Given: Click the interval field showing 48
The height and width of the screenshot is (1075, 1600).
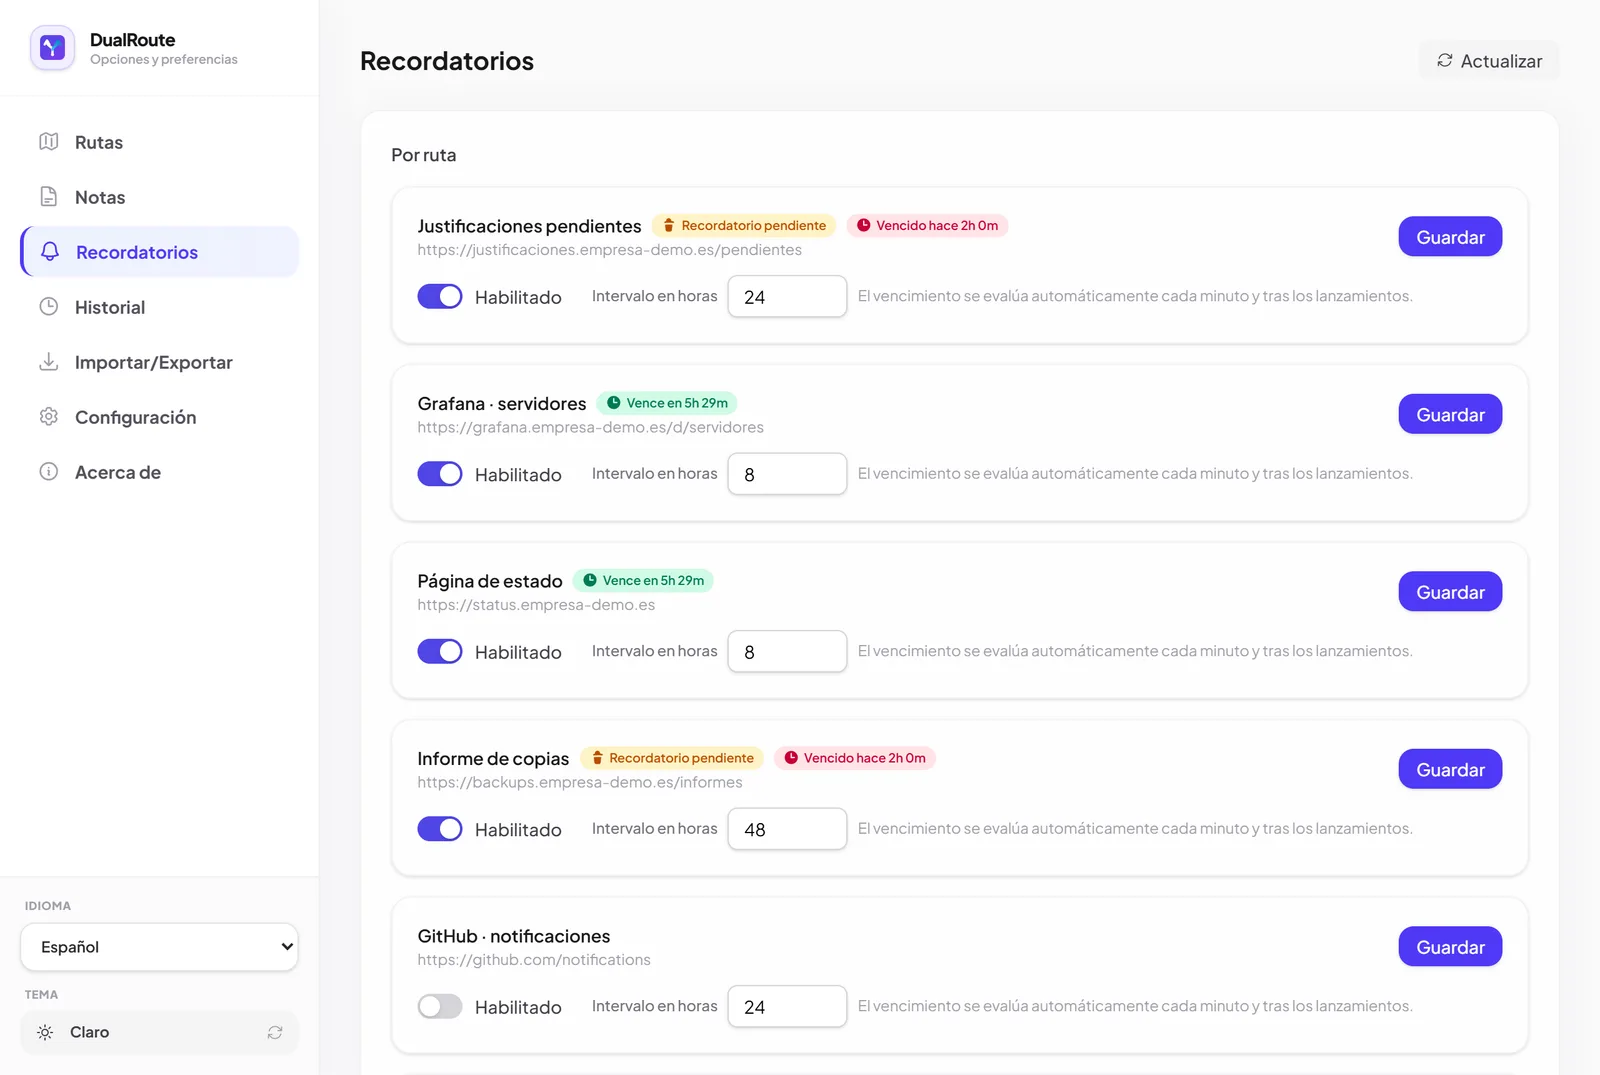Looking at the screenshot, I should tap(787, 829).
